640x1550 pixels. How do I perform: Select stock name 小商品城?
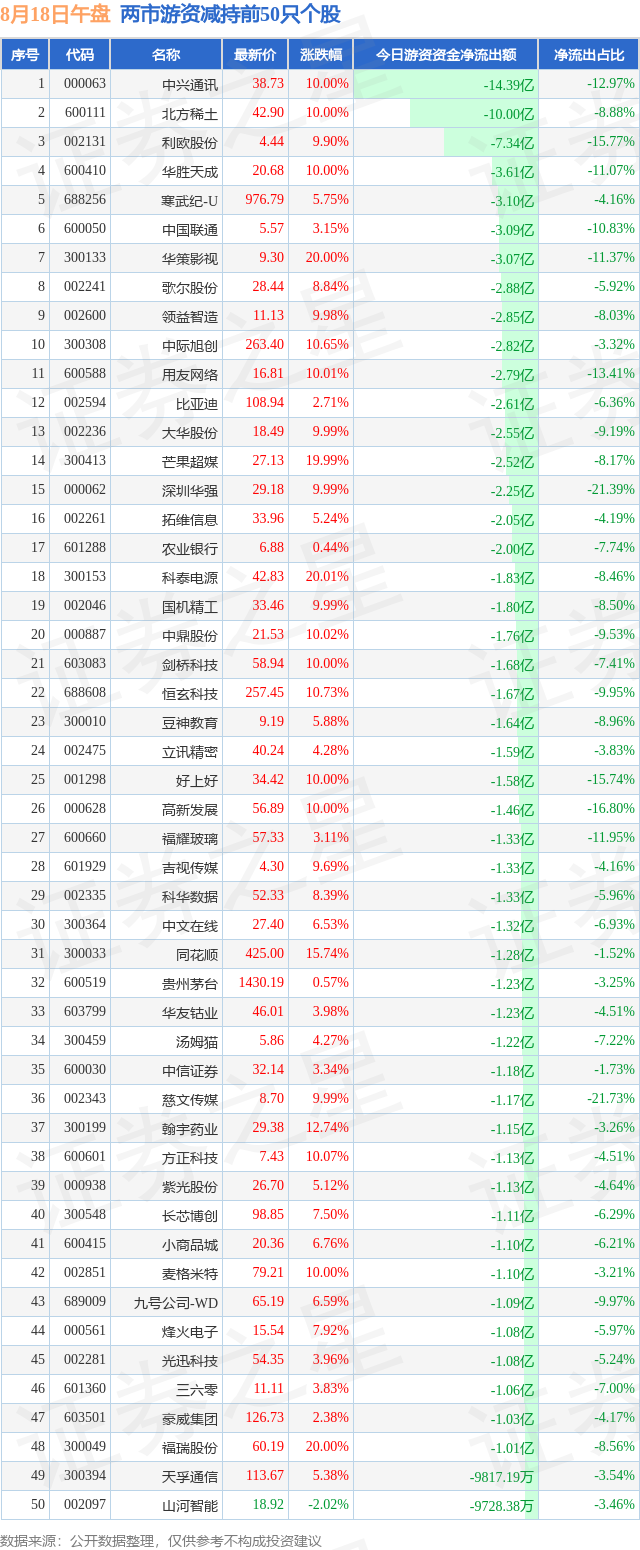click(x=190, y=1244)
